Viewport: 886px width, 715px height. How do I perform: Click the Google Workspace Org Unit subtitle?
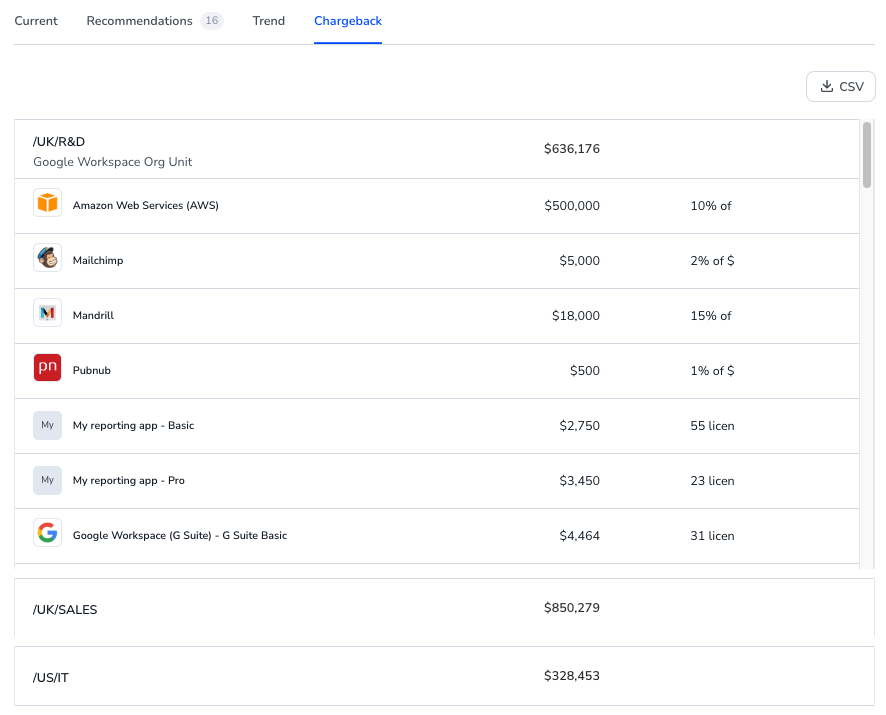[112, 162]
